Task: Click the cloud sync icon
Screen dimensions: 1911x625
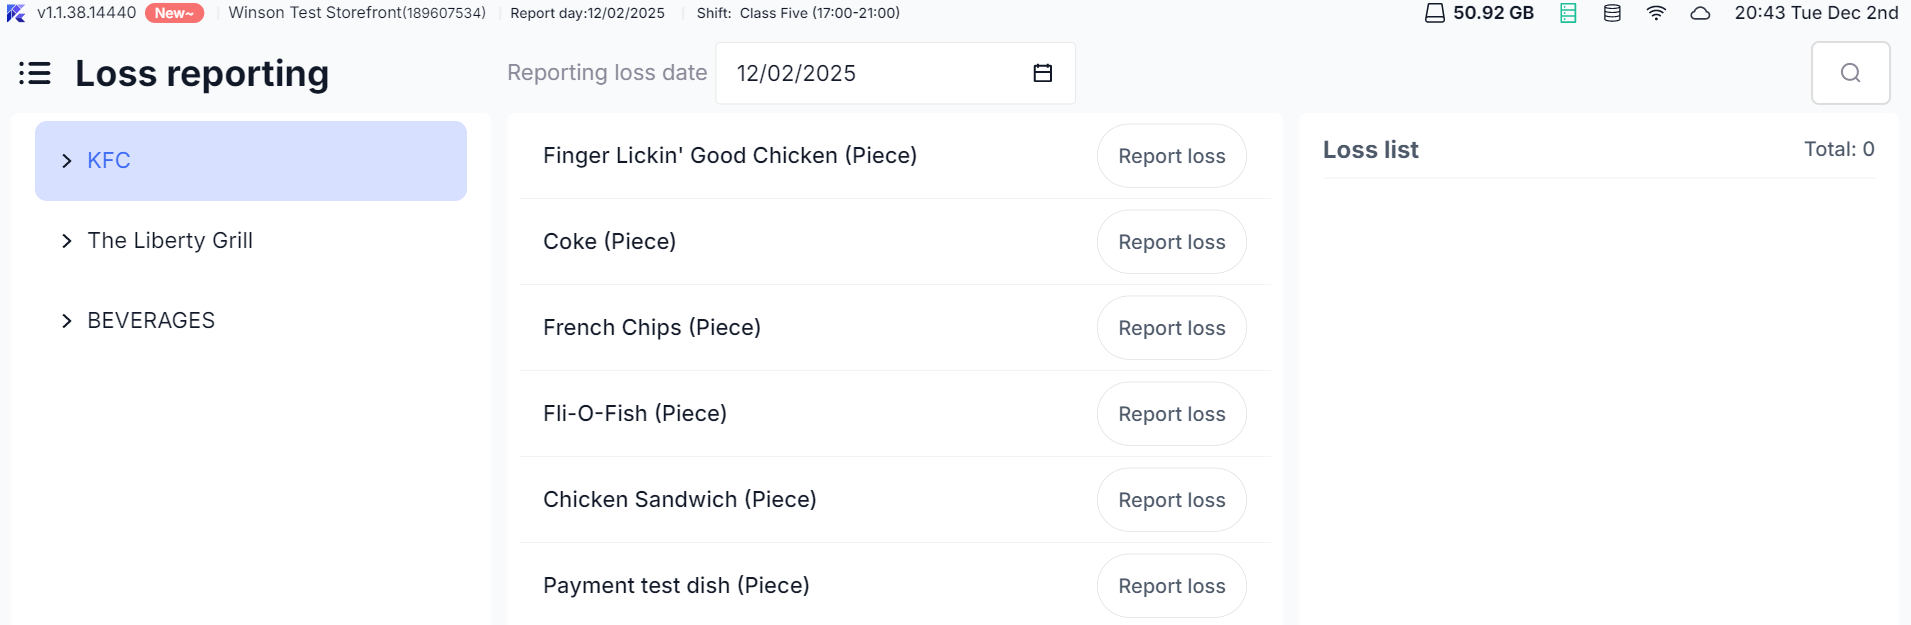Action: point(1700,13)
